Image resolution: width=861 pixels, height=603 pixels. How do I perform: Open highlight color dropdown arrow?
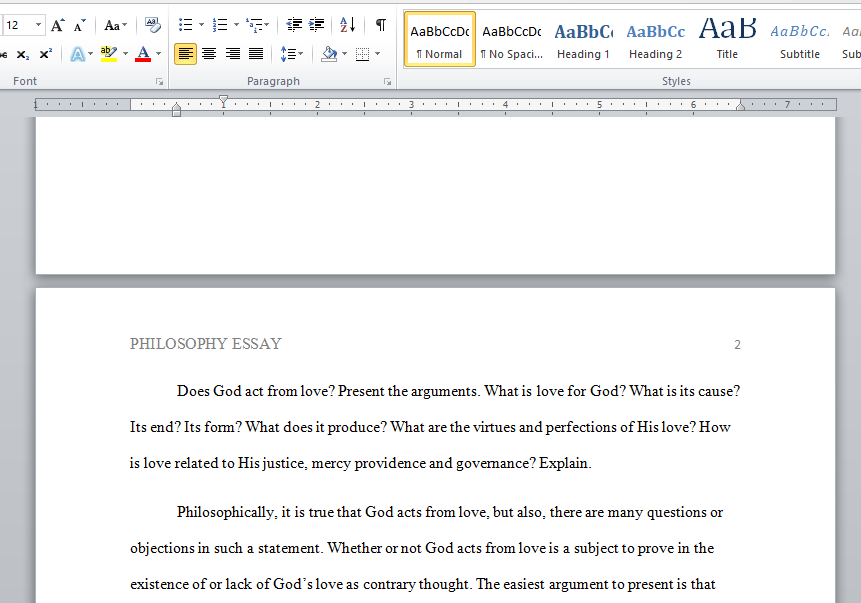point(125,54)
